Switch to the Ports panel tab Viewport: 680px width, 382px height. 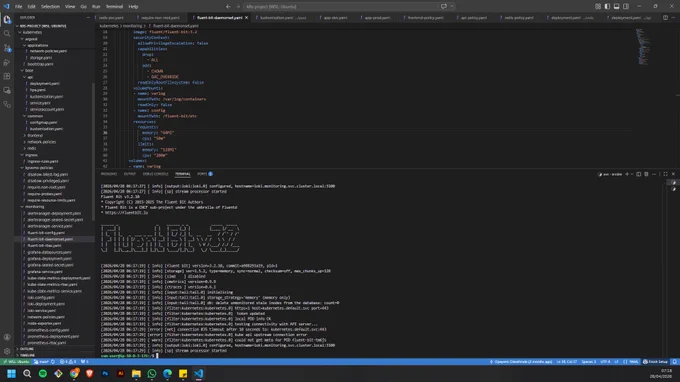[204, 174]
